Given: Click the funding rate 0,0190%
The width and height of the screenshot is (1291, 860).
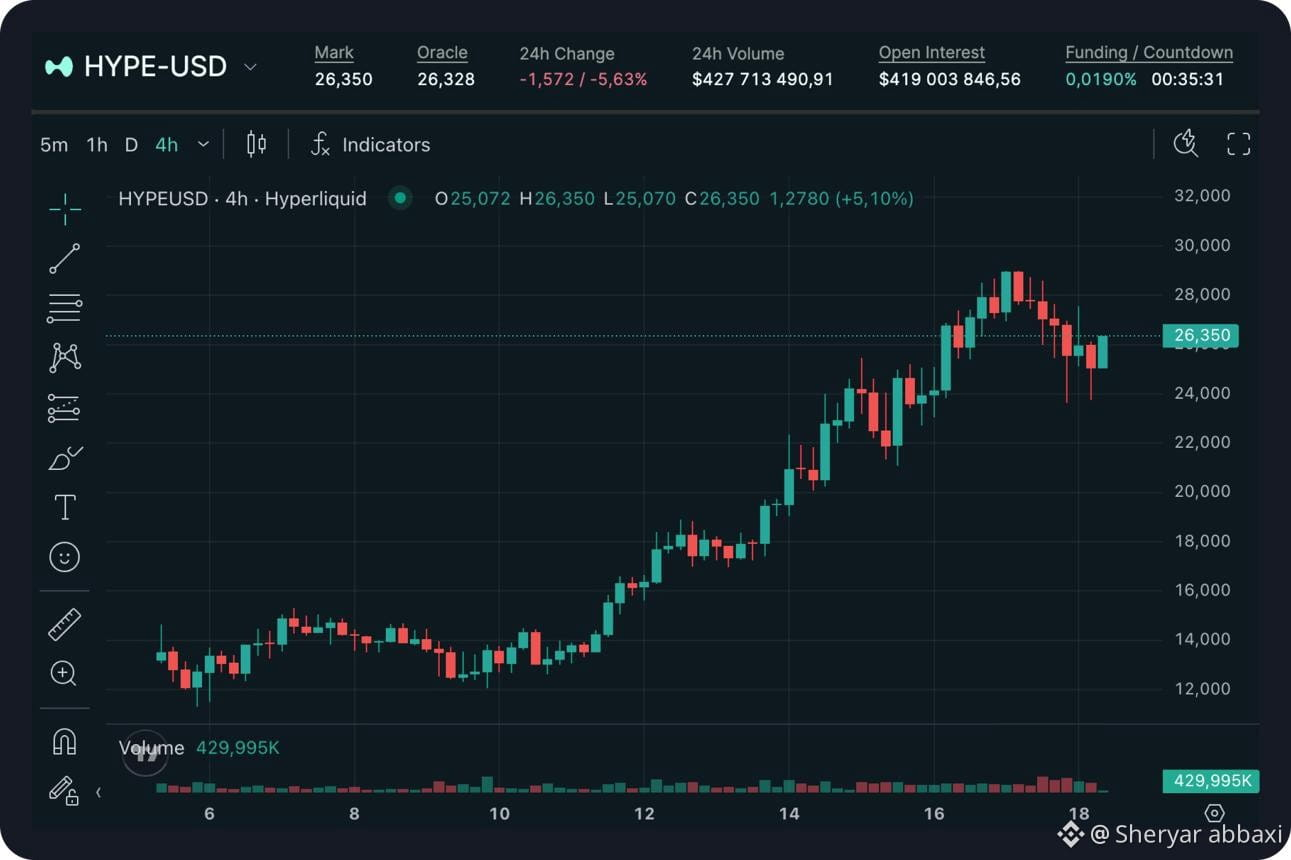Looking at the screenshot, I should [1100, 79].
